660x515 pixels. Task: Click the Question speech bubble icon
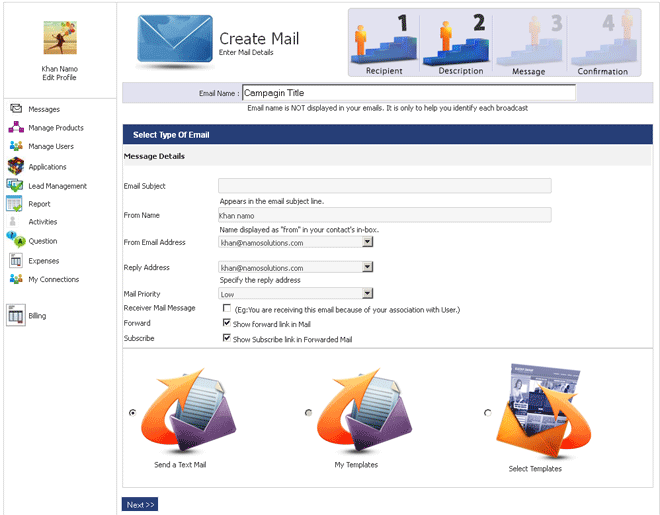coord(16,240)
